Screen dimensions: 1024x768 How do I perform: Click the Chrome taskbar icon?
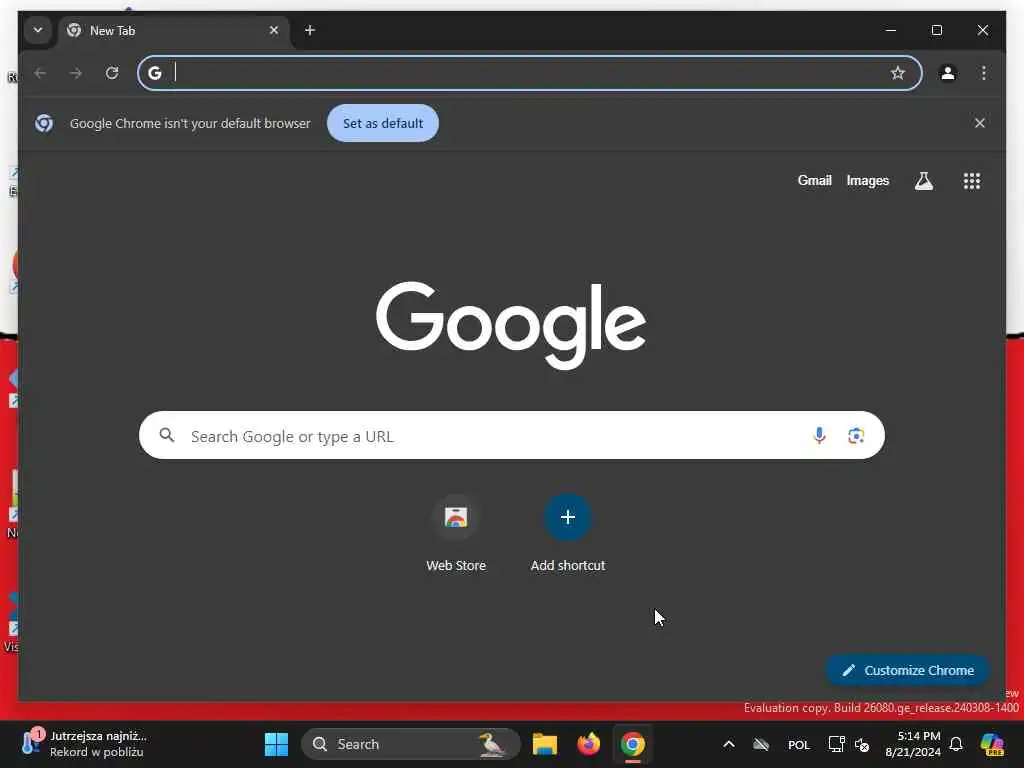[x=632, y=744]
